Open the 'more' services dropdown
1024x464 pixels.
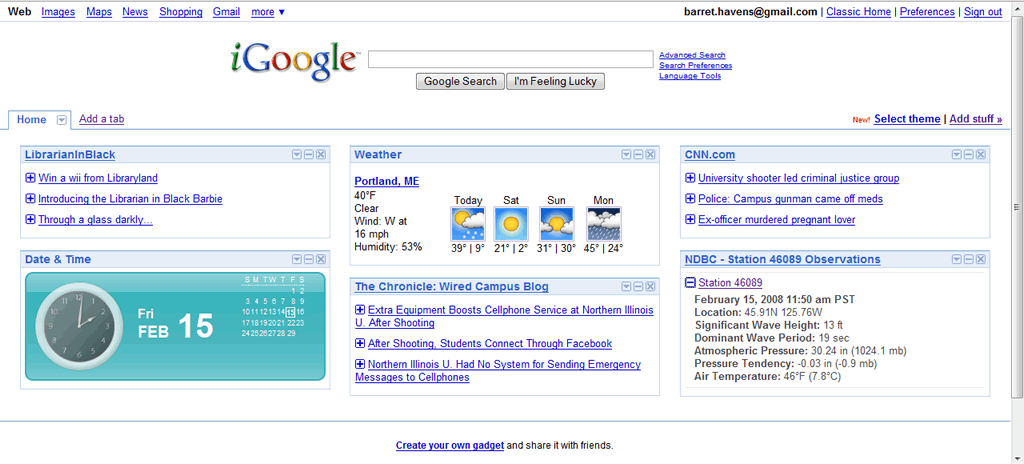point(268,12)
